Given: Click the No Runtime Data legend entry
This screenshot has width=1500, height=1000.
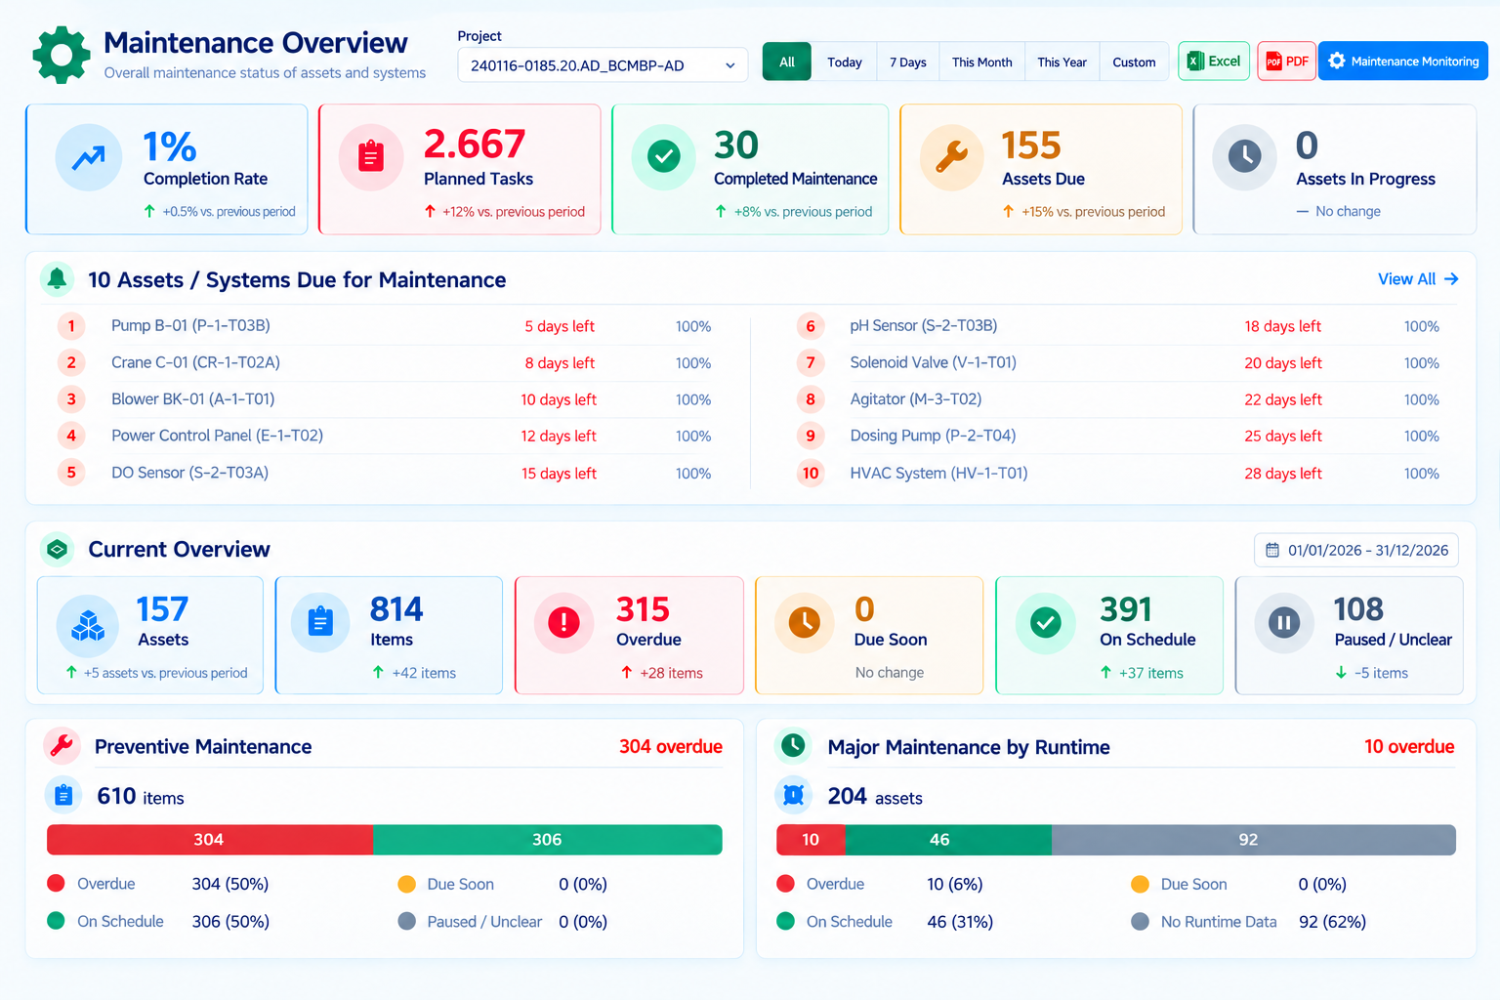Looking at the screenshot, I should (1248, 922).
